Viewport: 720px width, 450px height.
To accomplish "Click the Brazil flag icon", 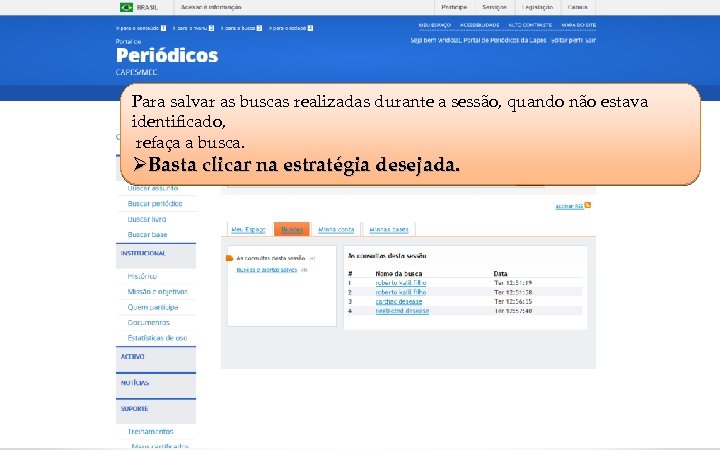I will [126, 7].
